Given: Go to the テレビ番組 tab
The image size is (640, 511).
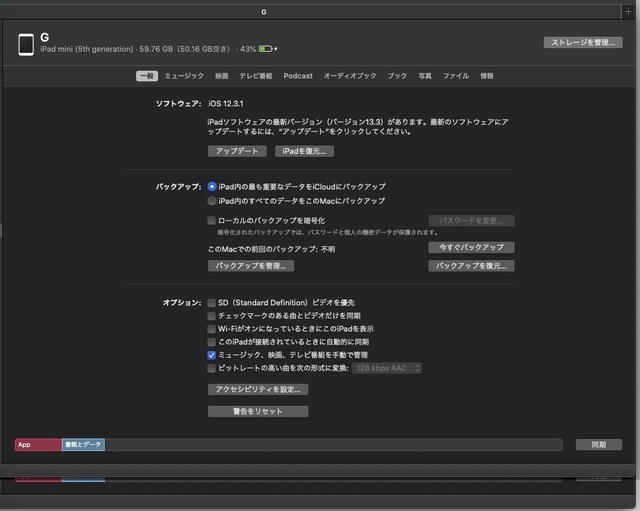Looking at the screenshot, I should click(256, 76).
